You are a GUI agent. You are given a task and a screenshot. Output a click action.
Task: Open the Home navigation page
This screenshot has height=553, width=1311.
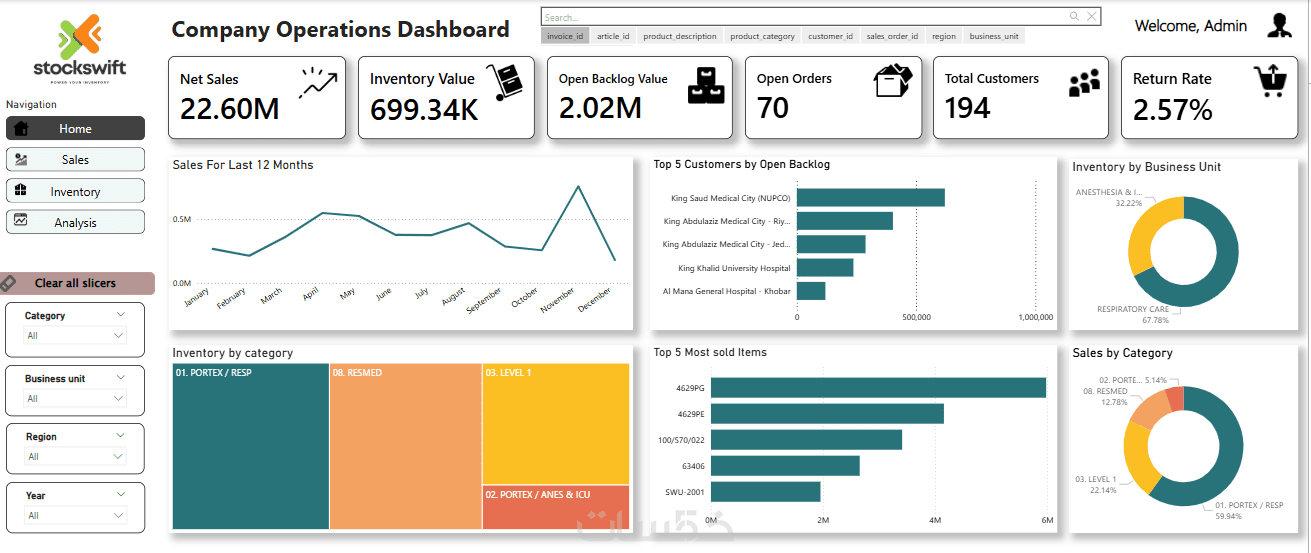click(75, 128)
